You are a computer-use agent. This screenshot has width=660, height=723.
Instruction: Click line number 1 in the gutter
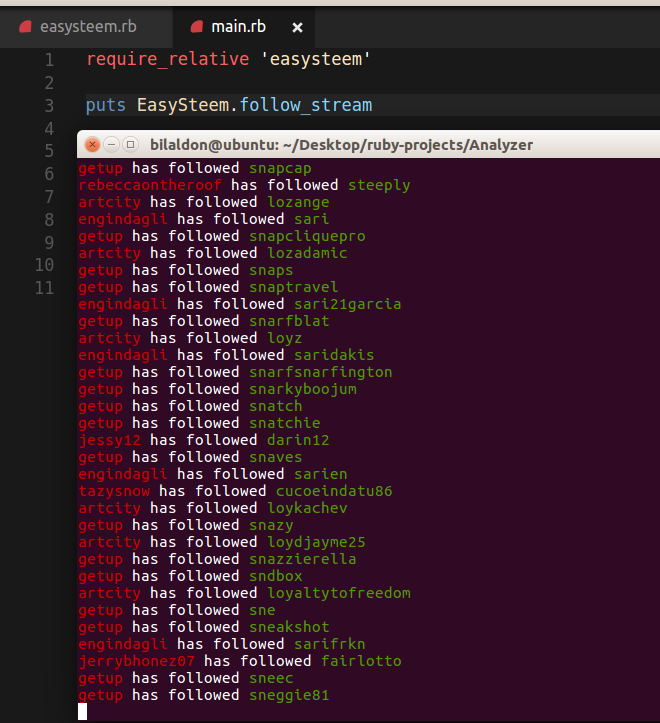point(49,60)
